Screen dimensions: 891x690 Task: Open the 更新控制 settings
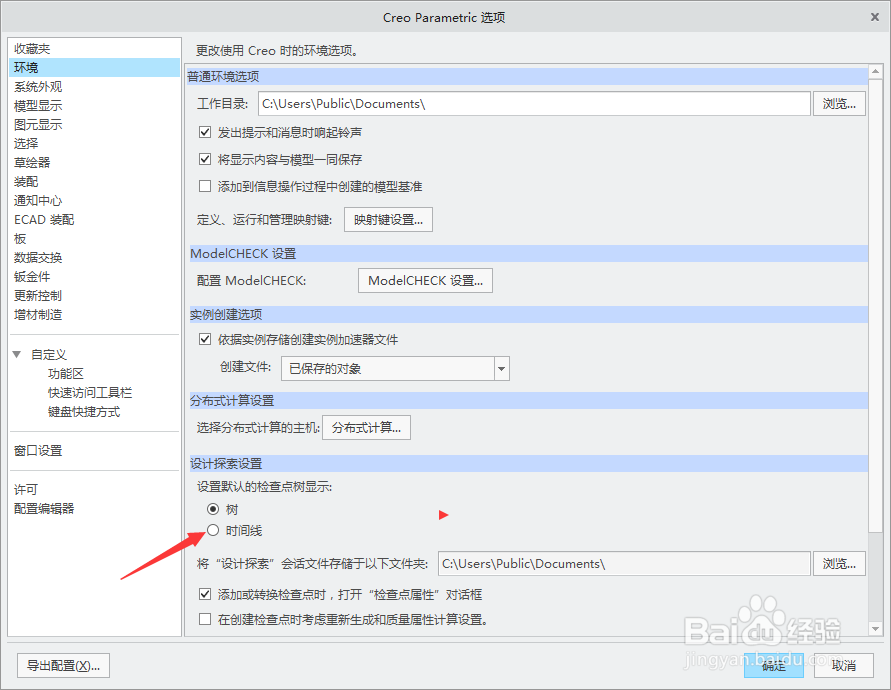pyautogui.click(x=38, y=296)
